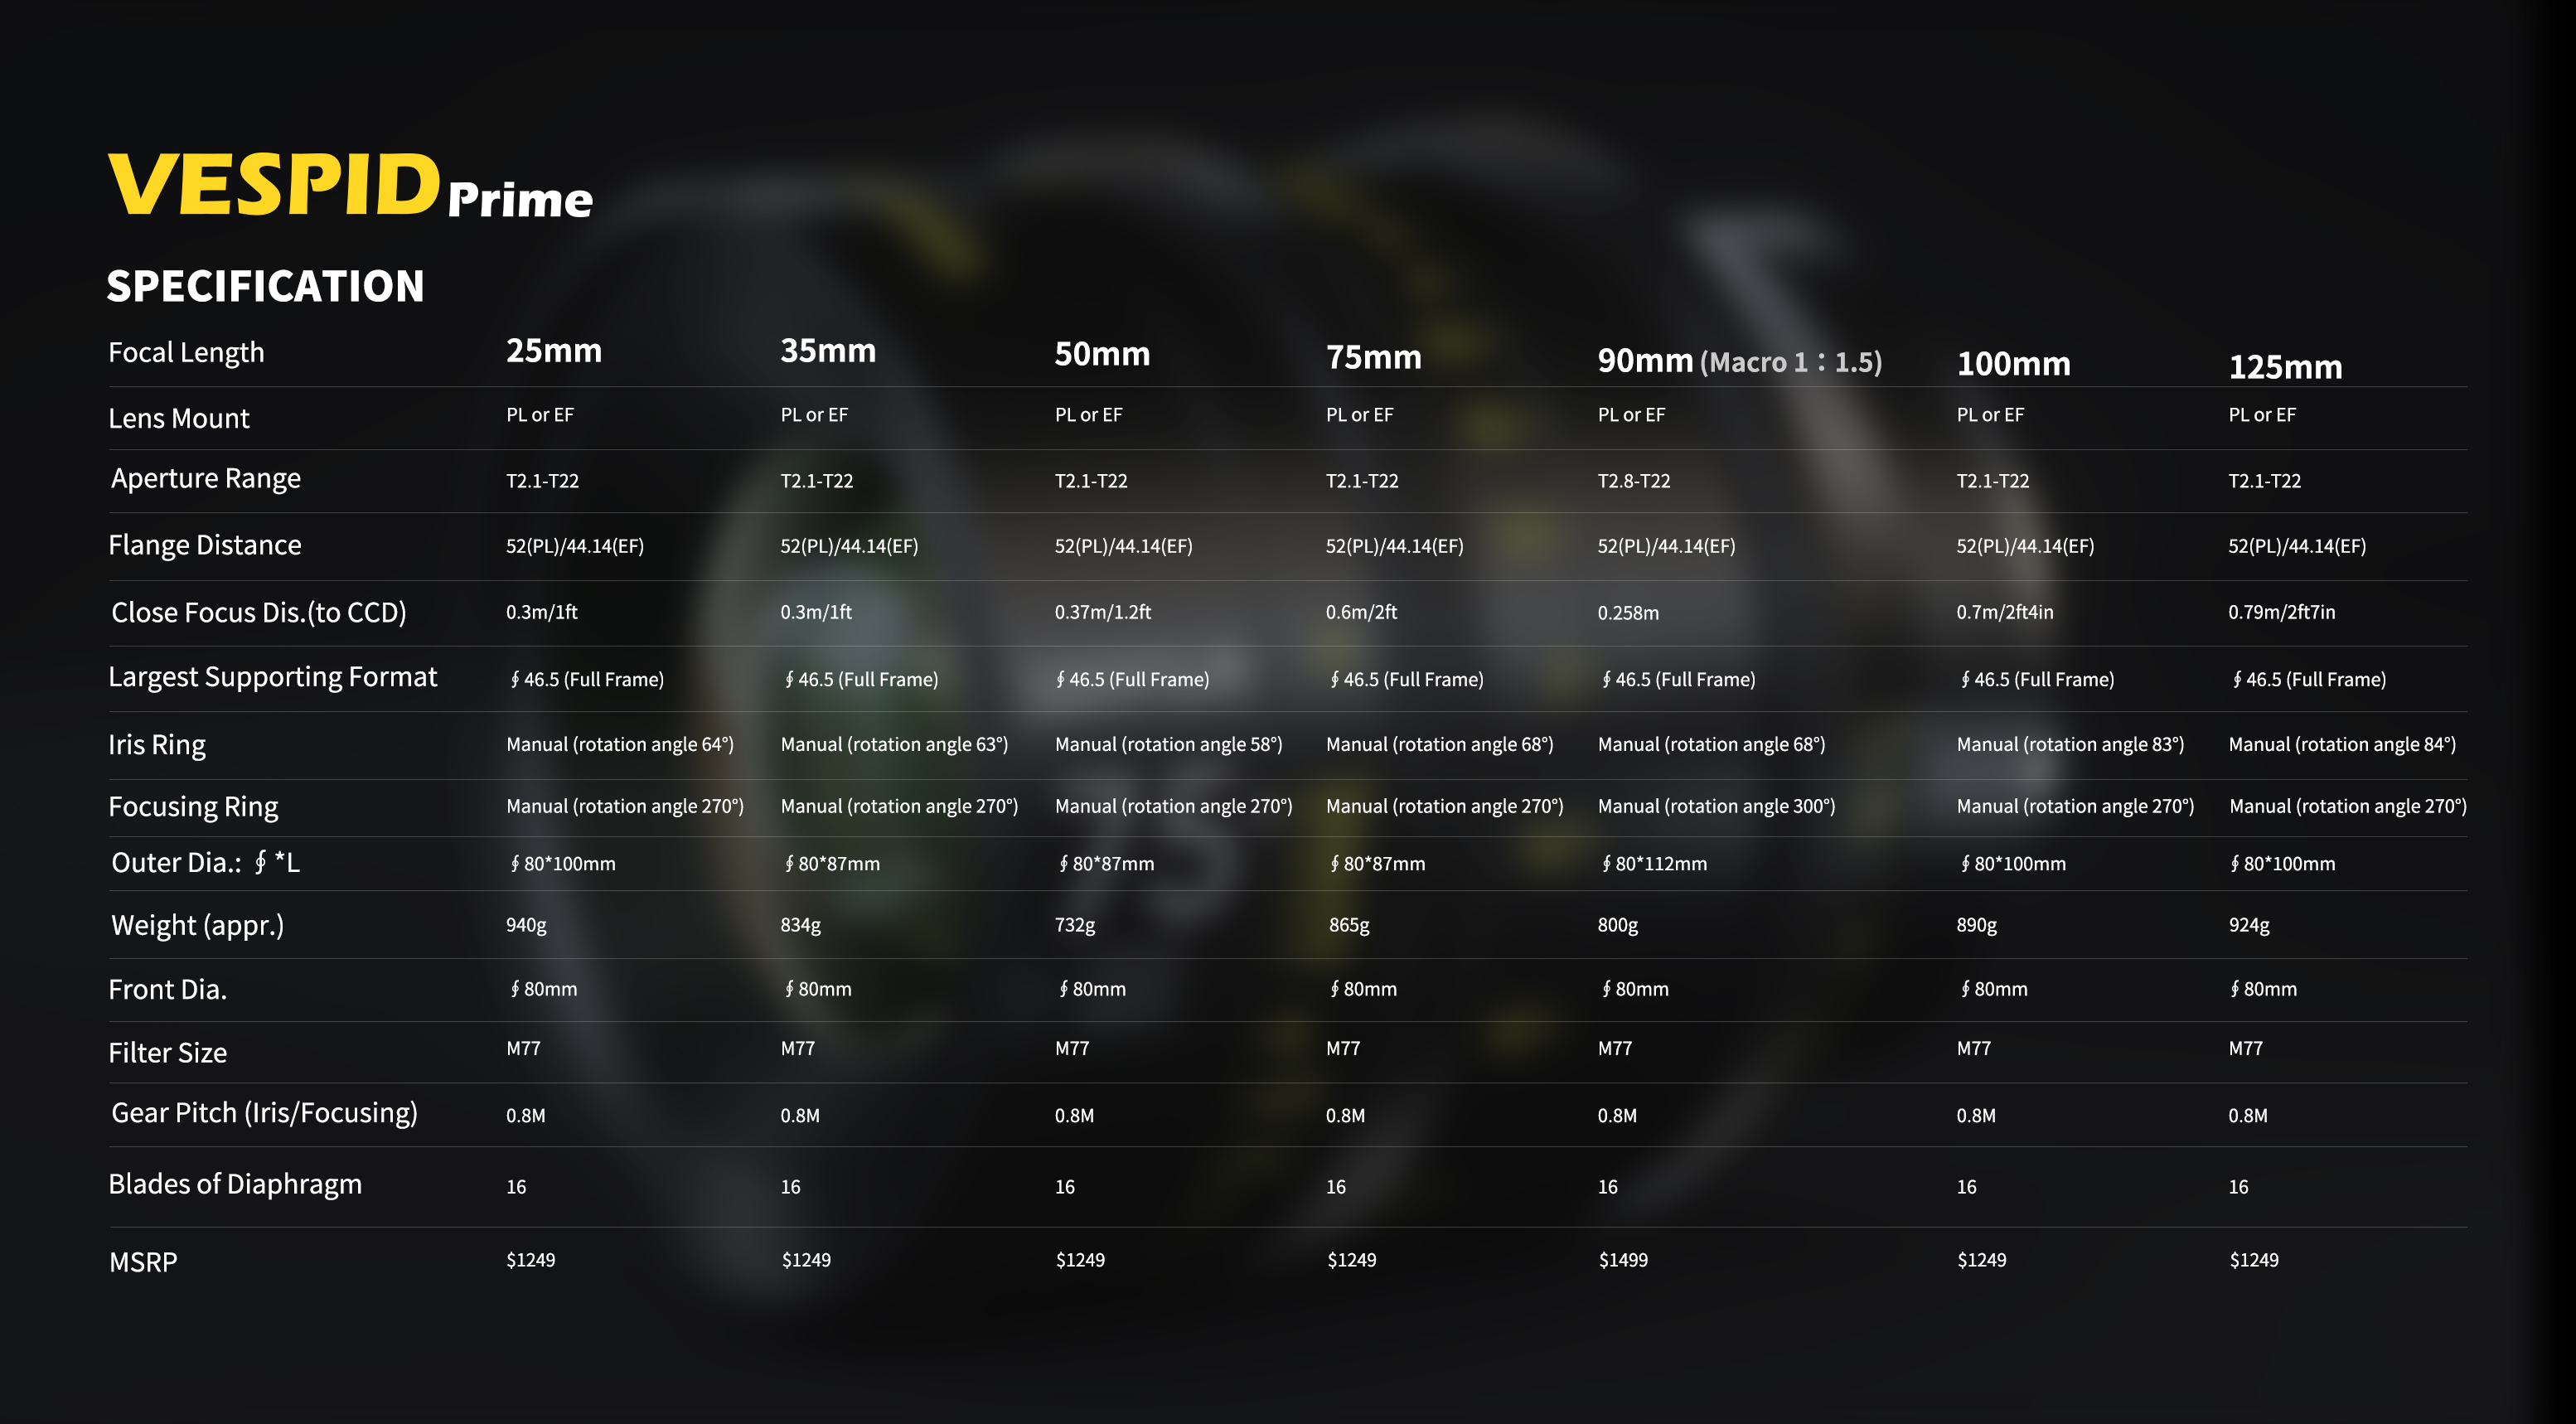The height and width of the screenshot is (1424, 2576).
Task: Click the SPECIFICATION heading
Action: (x=265, y=287)
